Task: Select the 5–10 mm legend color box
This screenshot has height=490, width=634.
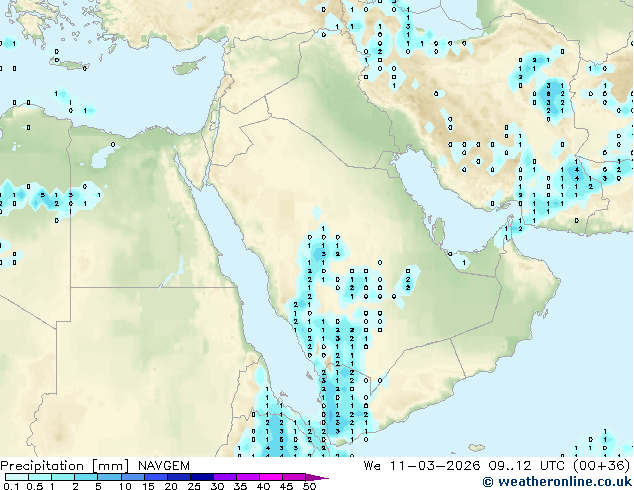Action: (109, 477)
